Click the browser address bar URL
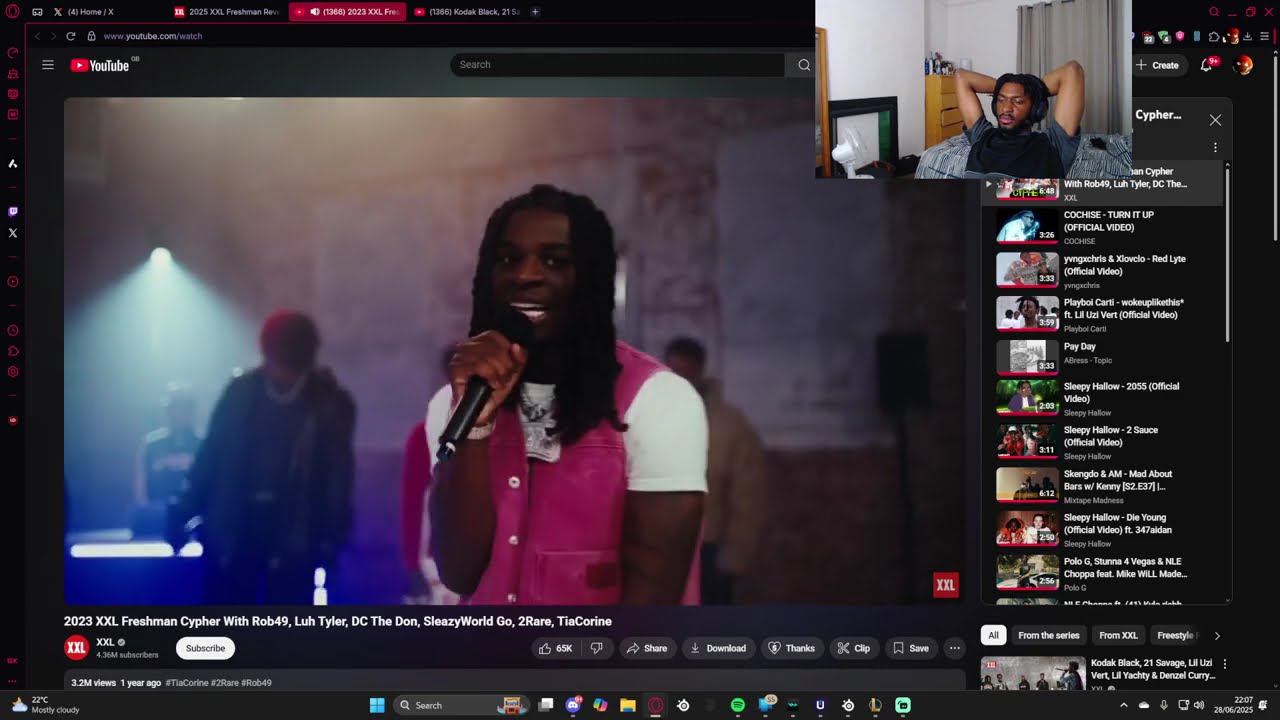 153,36
